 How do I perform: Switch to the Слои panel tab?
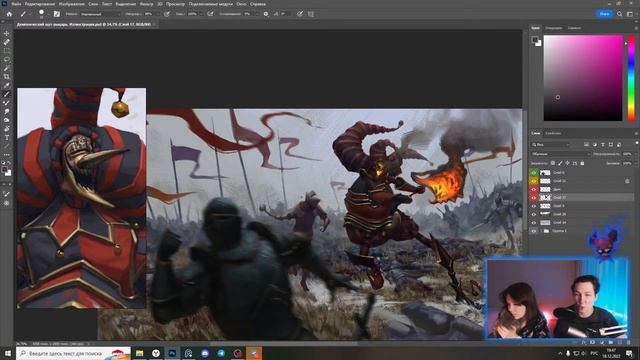pyautogui.click(x=536, y=133)
